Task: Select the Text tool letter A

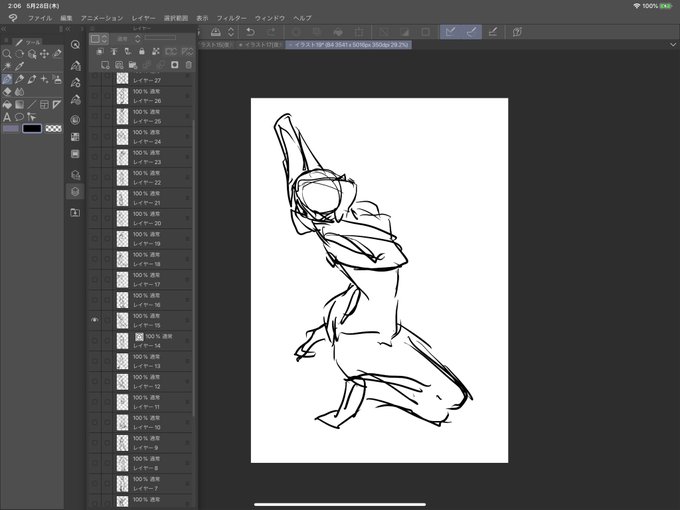Action: click(7, 117)
